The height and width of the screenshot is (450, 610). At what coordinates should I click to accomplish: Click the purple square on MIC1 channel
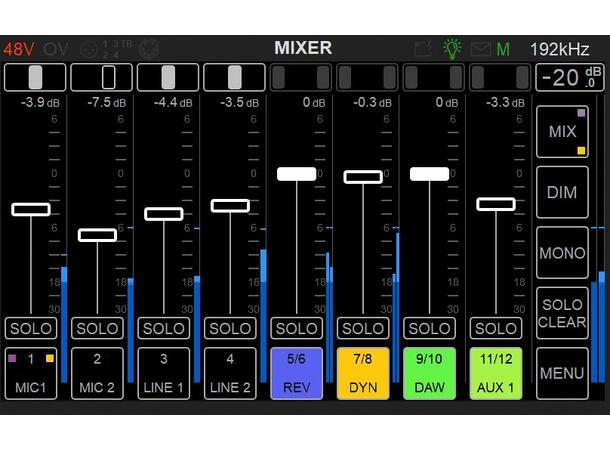pos(12,358)
